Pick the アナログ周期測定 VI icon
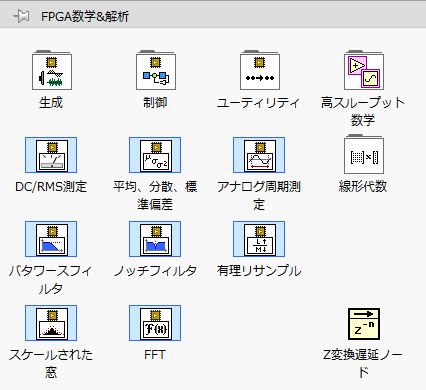The width and height of the screenshot is (426, 390). click(x=259, y=155)
